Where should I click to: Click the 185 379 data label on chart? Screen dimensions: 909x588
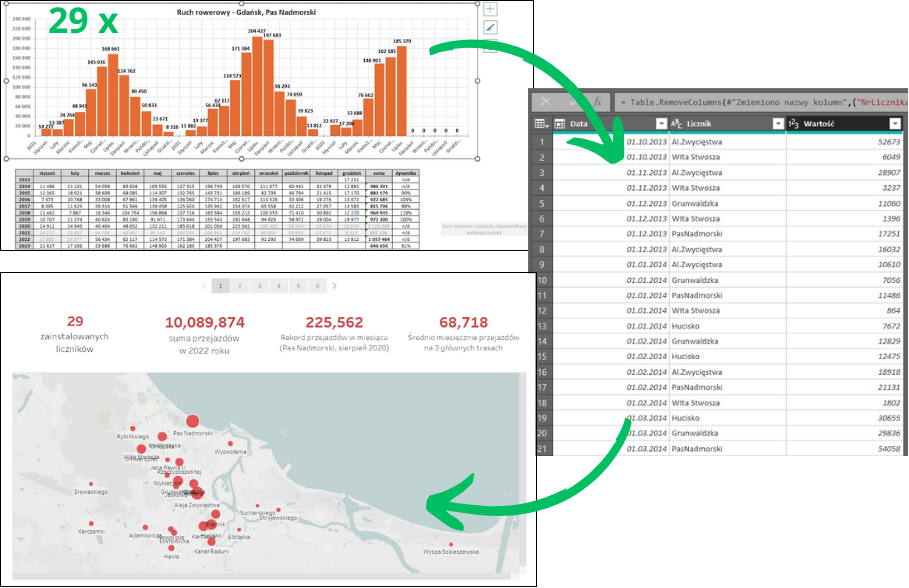[x=402, y=41]
